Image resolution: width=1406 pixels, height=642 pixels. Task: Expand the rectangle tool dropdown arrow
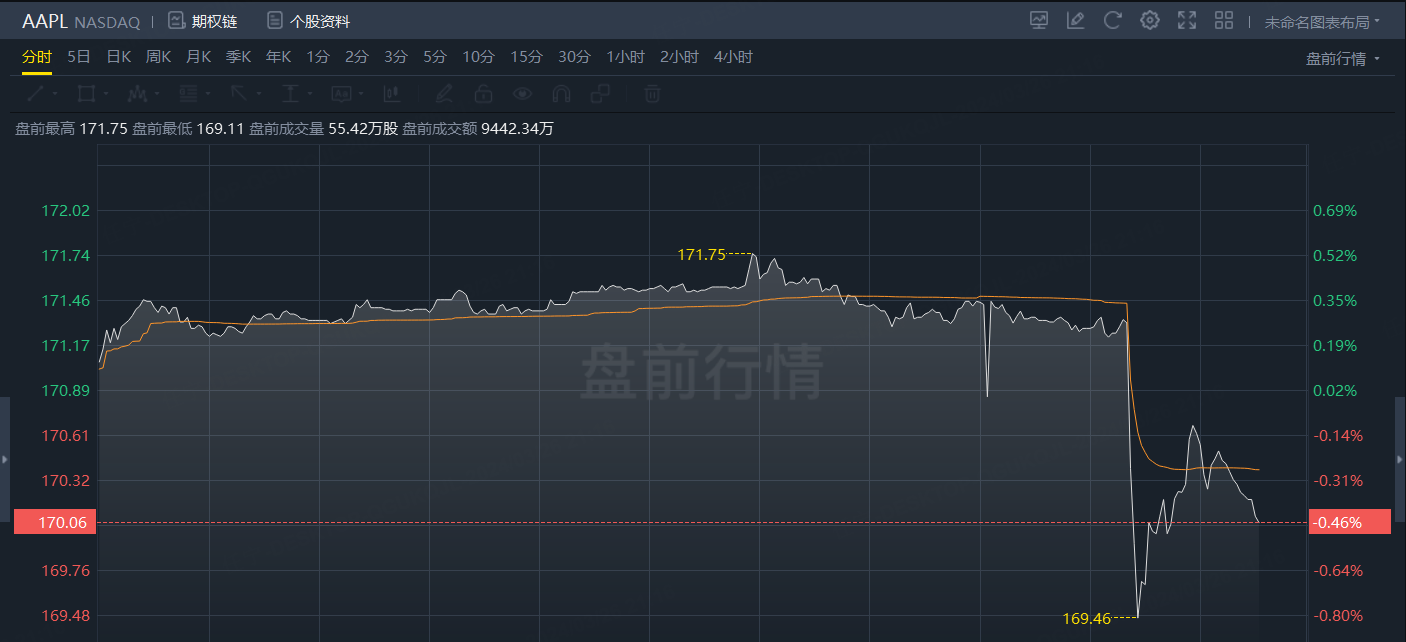tap(106, 94)
